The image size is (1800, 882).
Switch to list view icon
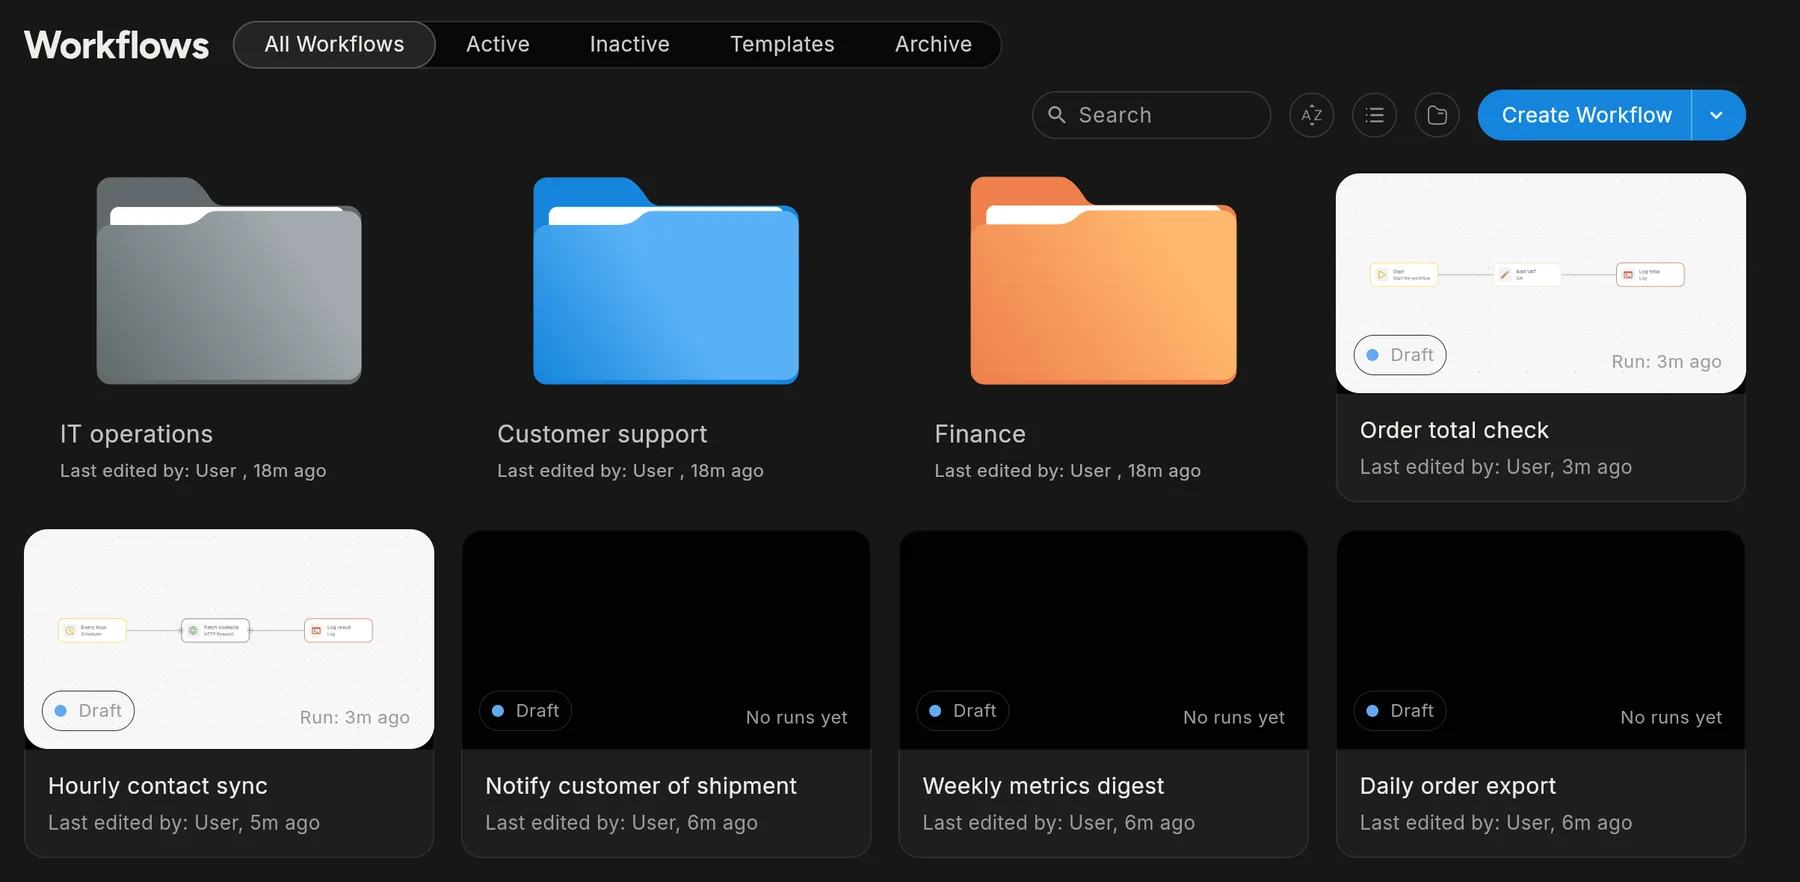pos(1374,115)
